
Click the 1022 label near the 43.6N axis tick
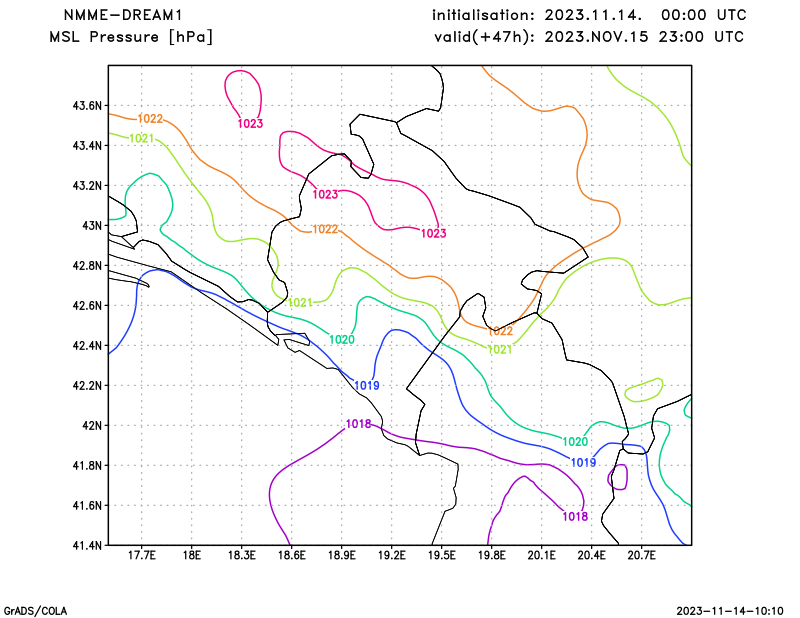(151, 119)
